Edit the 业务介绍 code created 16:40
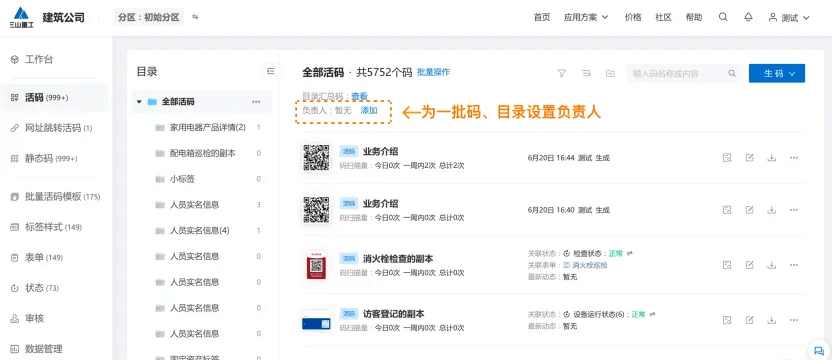This screenshot has height=360, width=832. (x=749, y=210)
